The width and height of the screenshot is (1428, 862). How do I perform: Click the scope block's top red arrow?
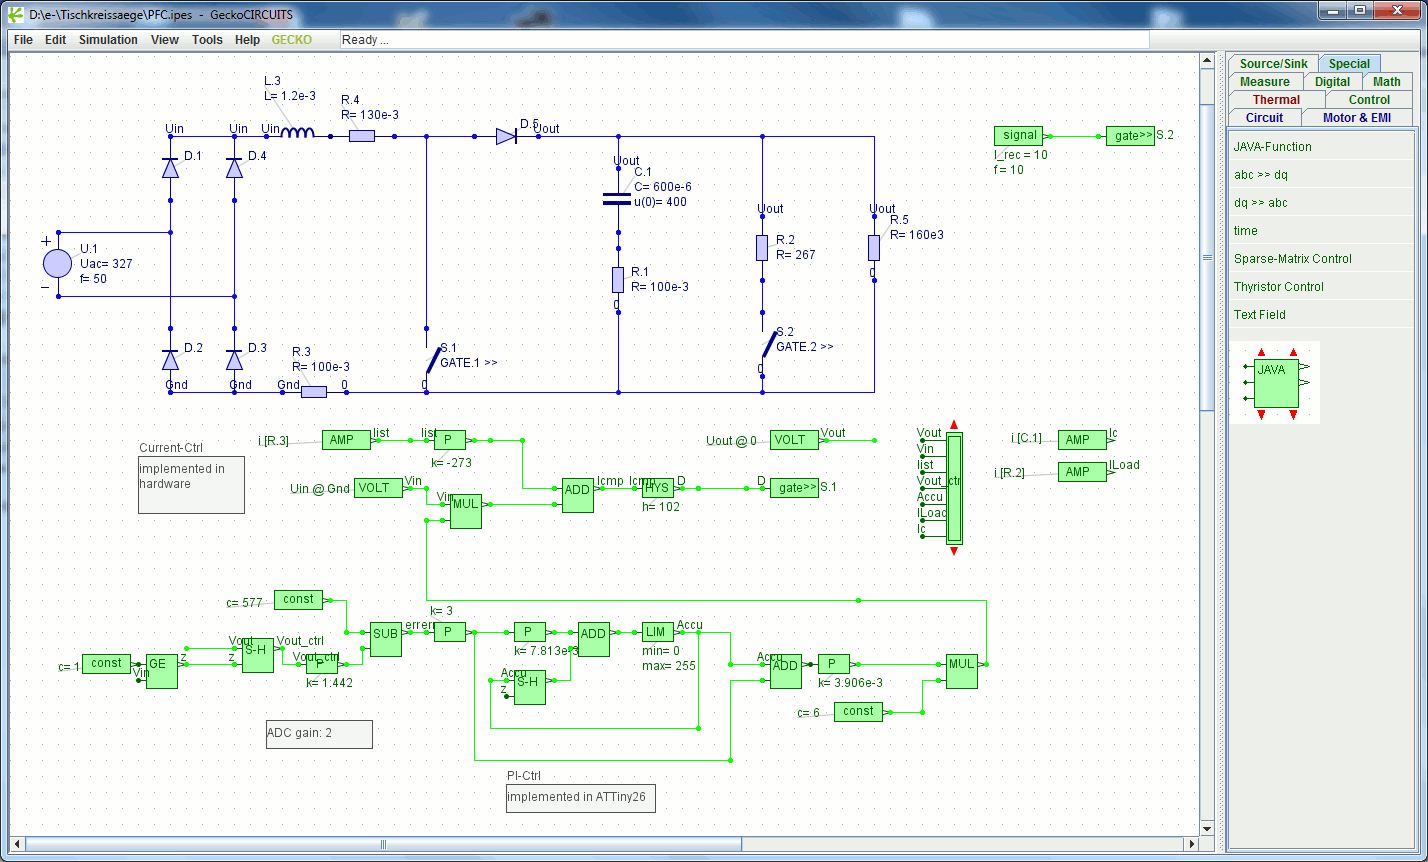tap(954, 425)
